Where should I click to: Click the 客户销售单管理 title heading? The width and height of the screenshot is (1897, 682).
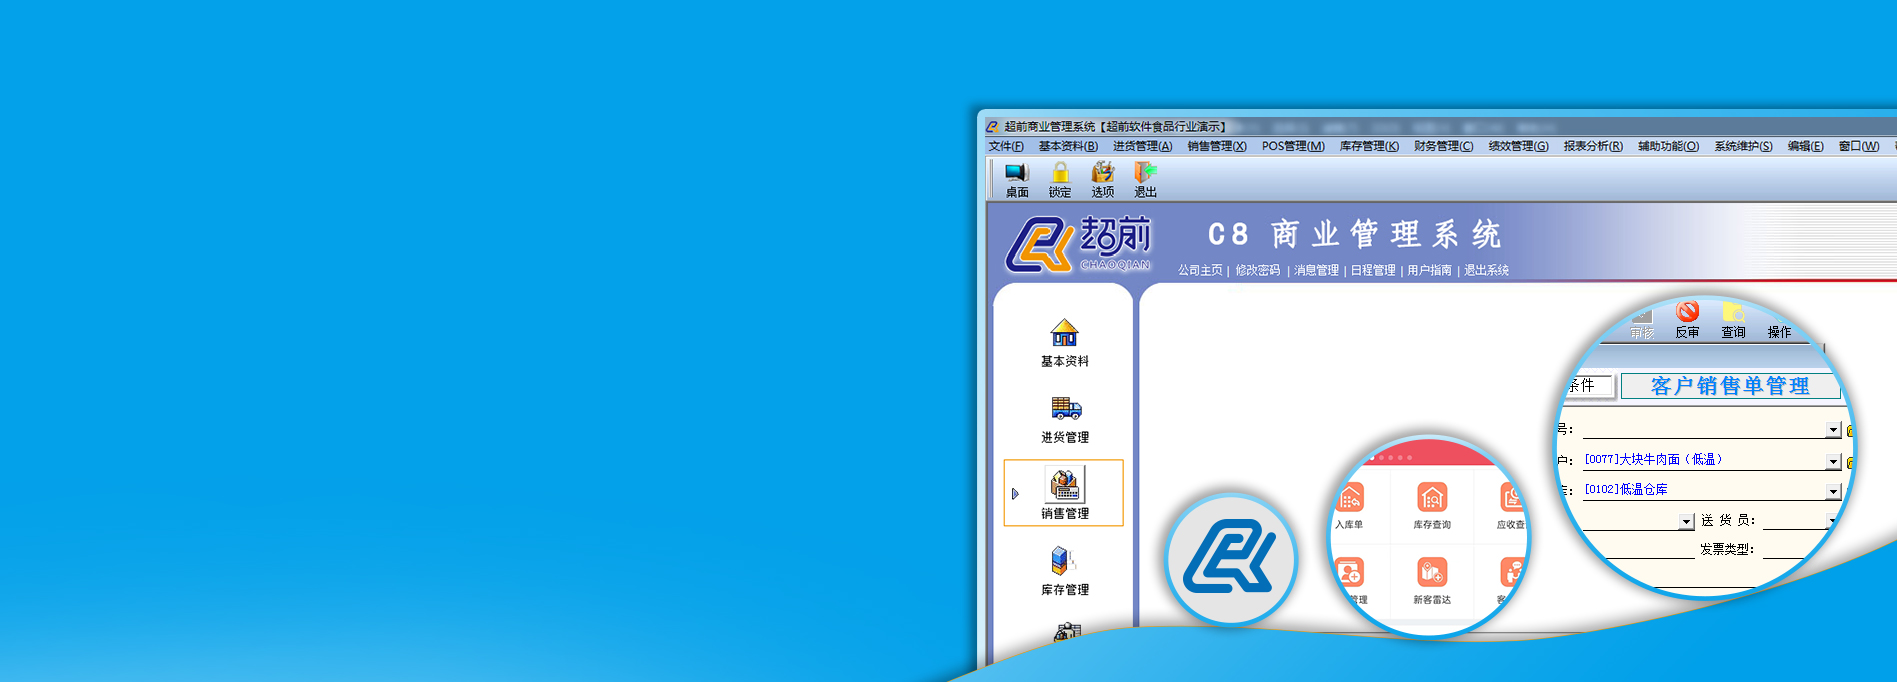pos(1730,386)
